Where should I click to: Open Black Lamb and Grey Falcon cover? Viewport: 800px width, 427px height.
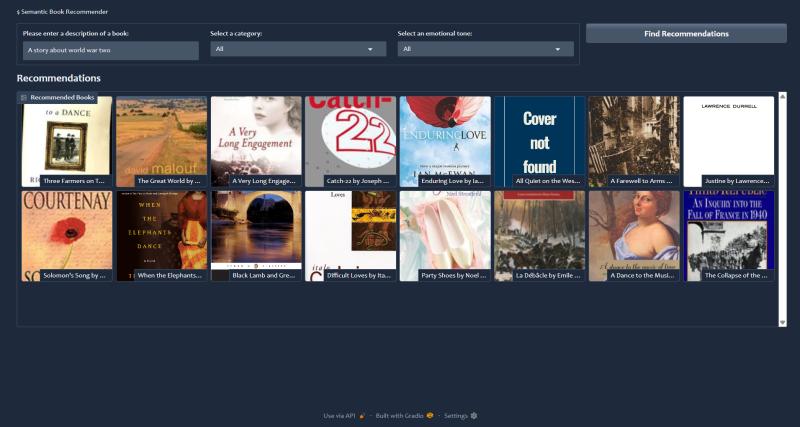[x=256, y=236]
